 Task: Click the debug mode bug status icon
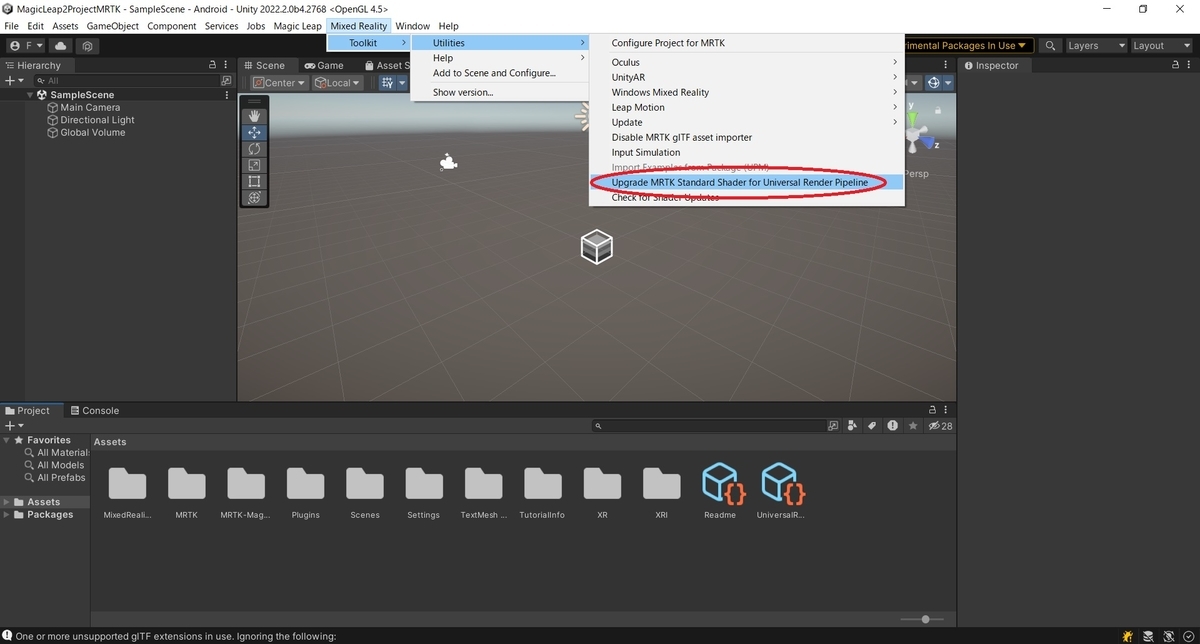[x=1128, y=636]
